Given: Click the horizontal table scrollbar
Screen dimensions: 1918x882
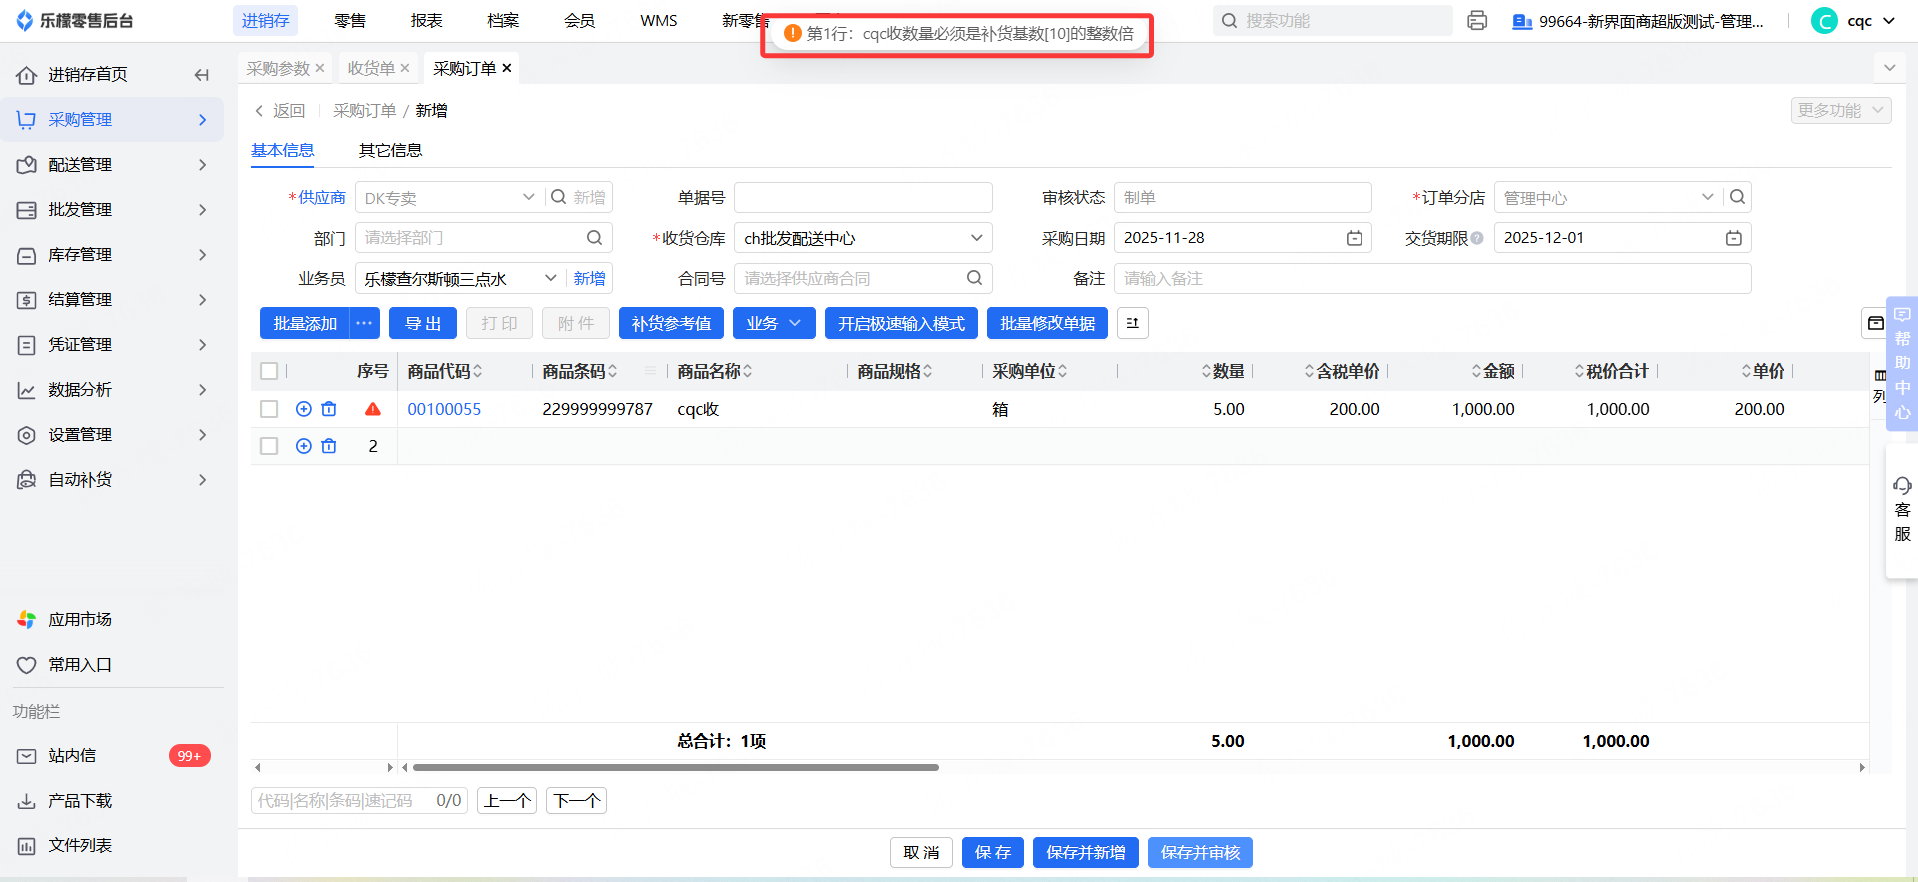Looking at the screenshot, I should pos(676,767).
